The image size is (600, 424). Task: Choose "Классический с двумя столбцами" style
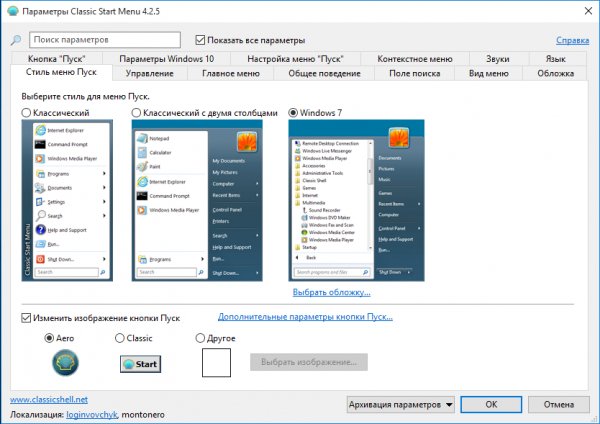[x=136, y=113]
